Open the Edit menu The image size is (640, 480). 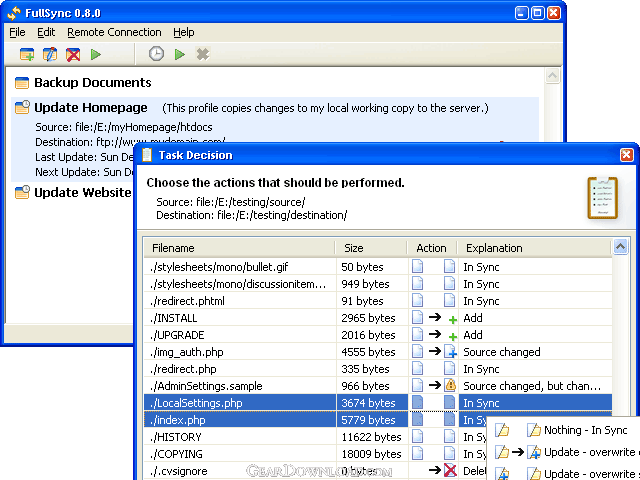(46, 32)
